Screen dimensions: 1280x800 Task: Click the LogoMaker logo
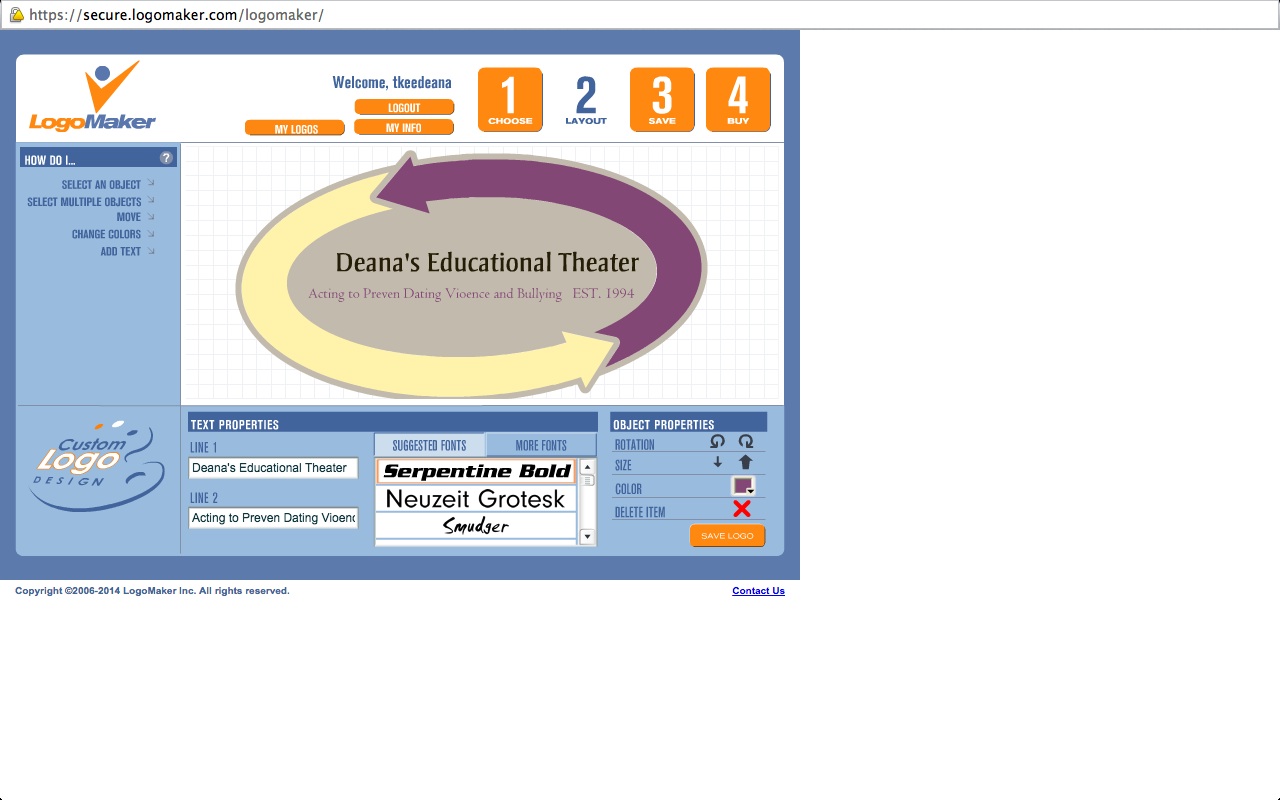pyautogui.click(x=92, y=97)
